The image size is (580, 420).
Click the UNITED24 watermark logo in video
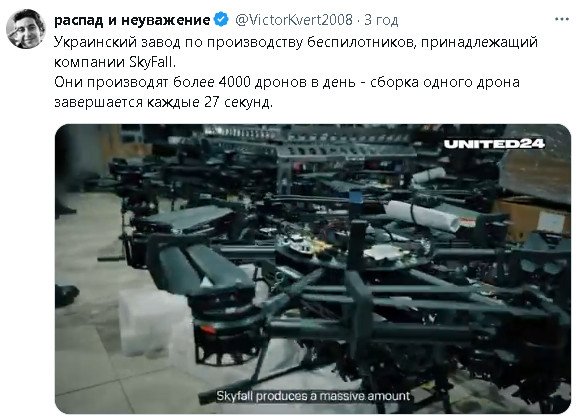pos(494,144)
